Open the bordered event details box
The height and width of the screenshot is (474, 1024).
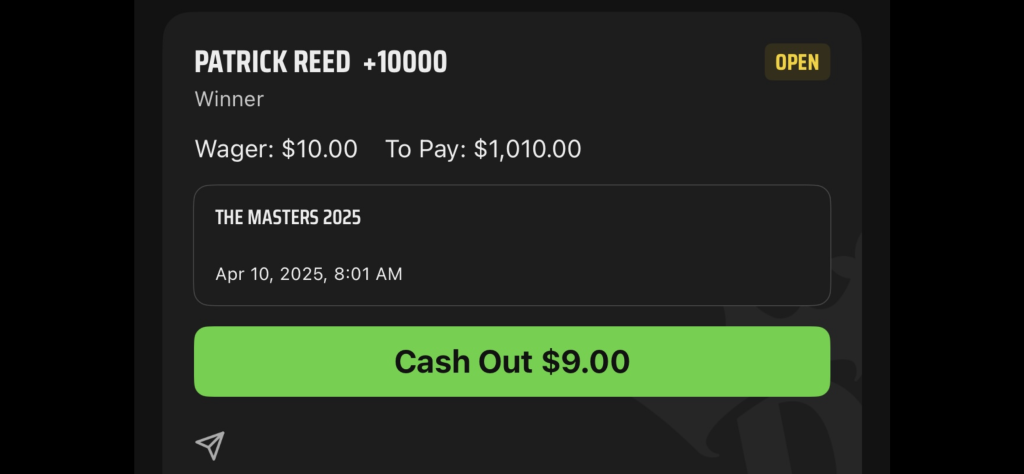tap(512, 245)
